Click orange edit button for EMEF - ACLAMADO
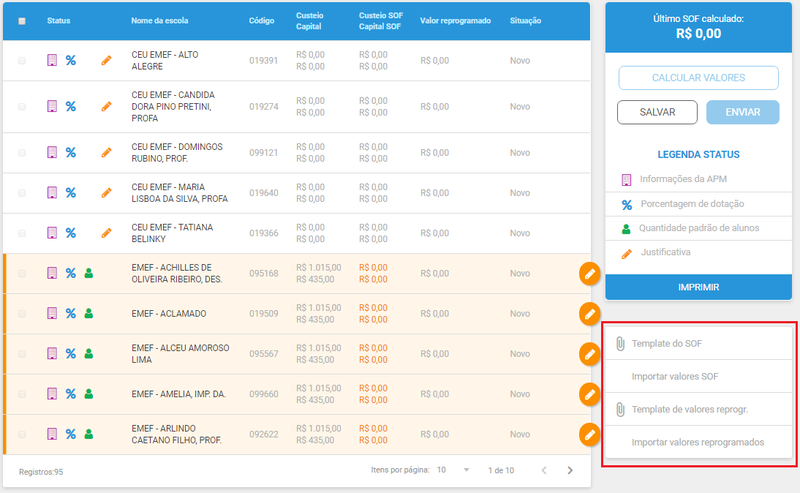The width and height of the screenshot is (800, 493). tap(589, 314)
